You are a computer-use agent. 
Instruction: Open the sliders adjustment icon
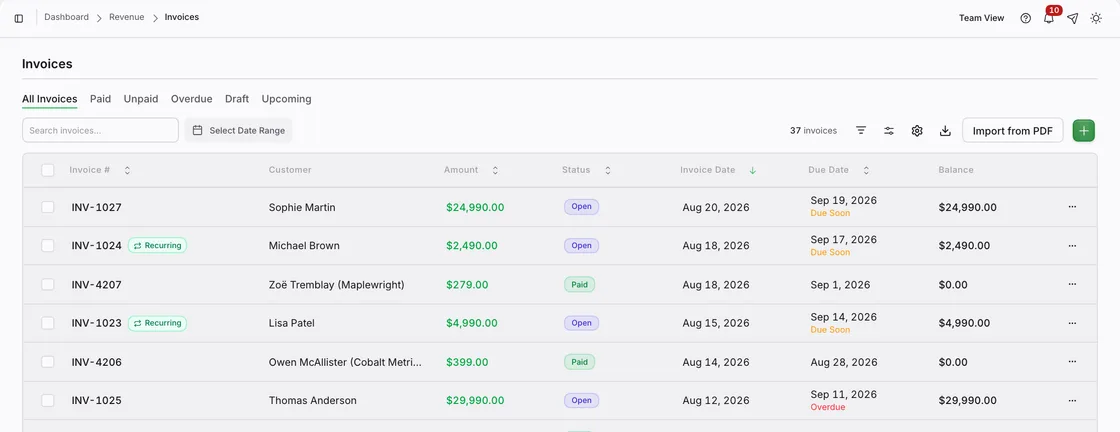[x=889, y=131]
